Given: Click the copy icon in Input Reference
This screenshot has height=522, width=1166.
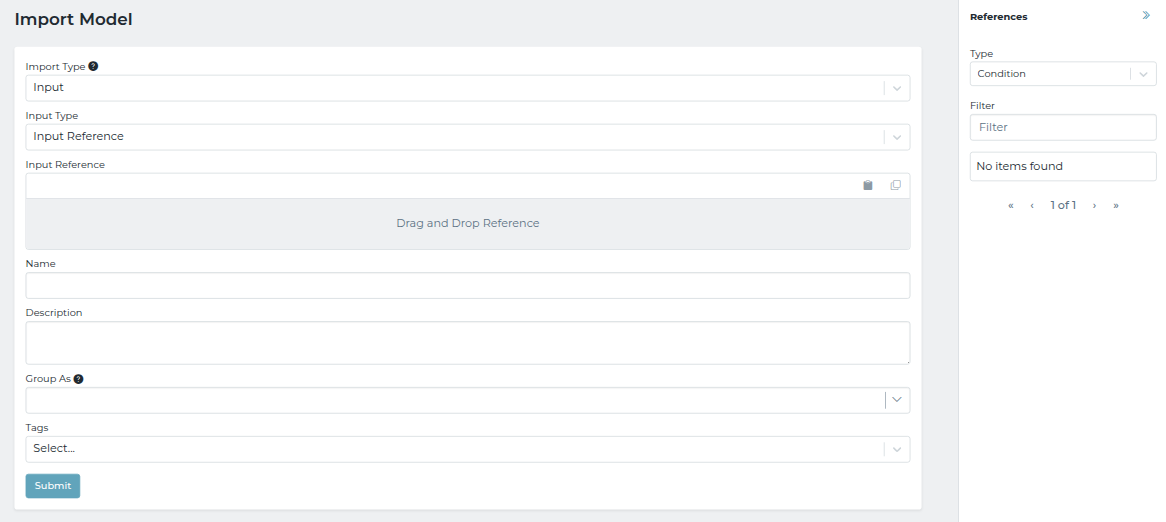Looking at the screenshot, I should tap(895, 185).
